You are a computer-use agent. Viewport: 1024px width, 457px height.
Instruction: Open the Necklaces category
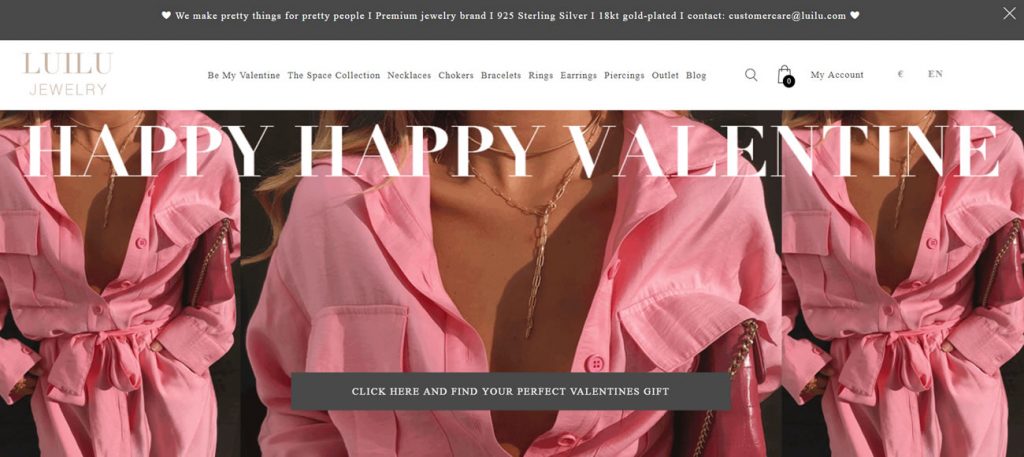point(409,76)
